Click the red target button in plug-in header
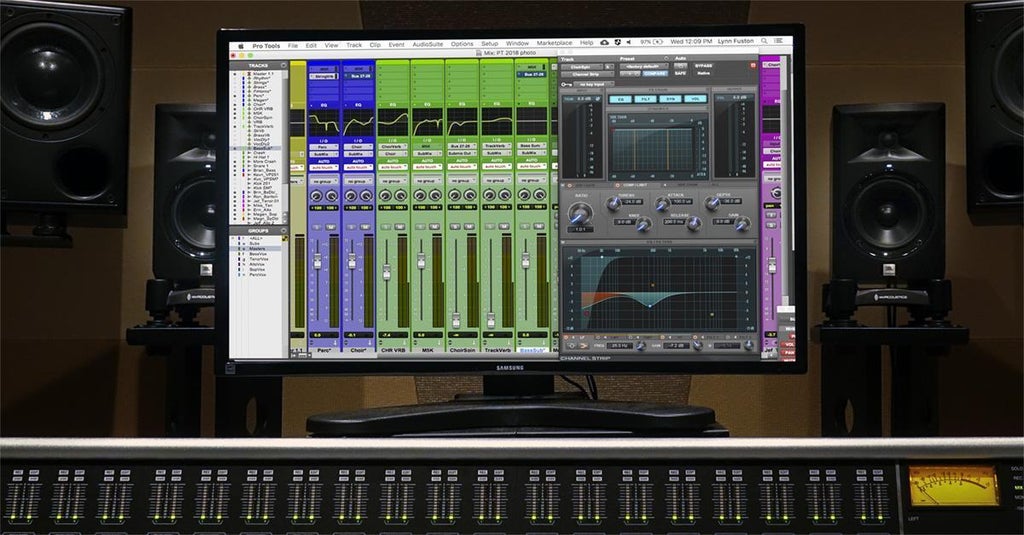The width and height of the screenshot is (1024, 535). click(x=753, y=65)
